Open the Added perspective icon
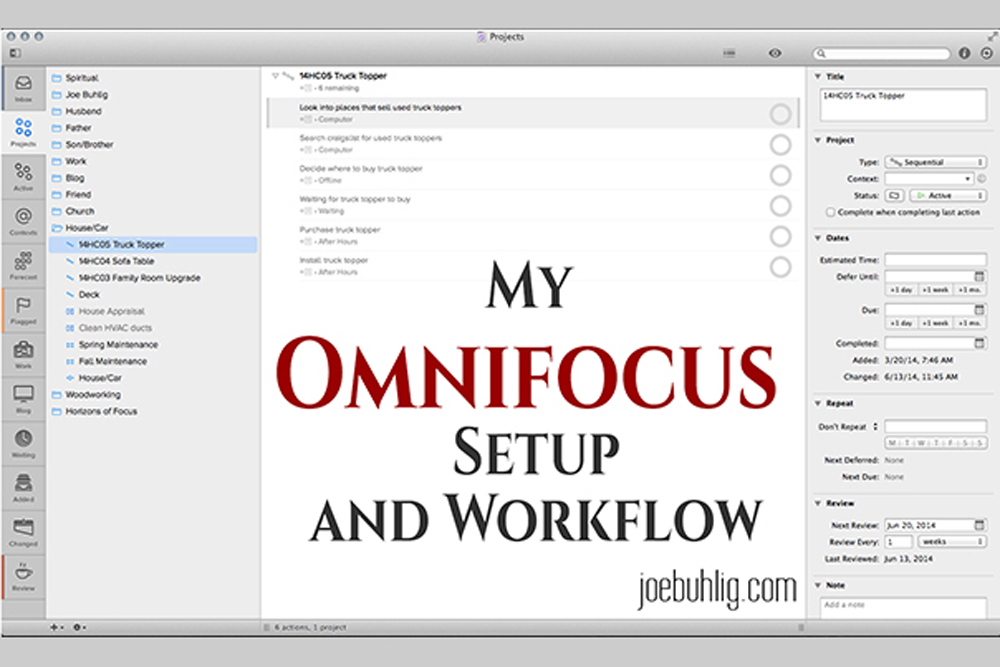Viewport: 1000px width, 667px height. pyautogui.click(x=24, y=487)
